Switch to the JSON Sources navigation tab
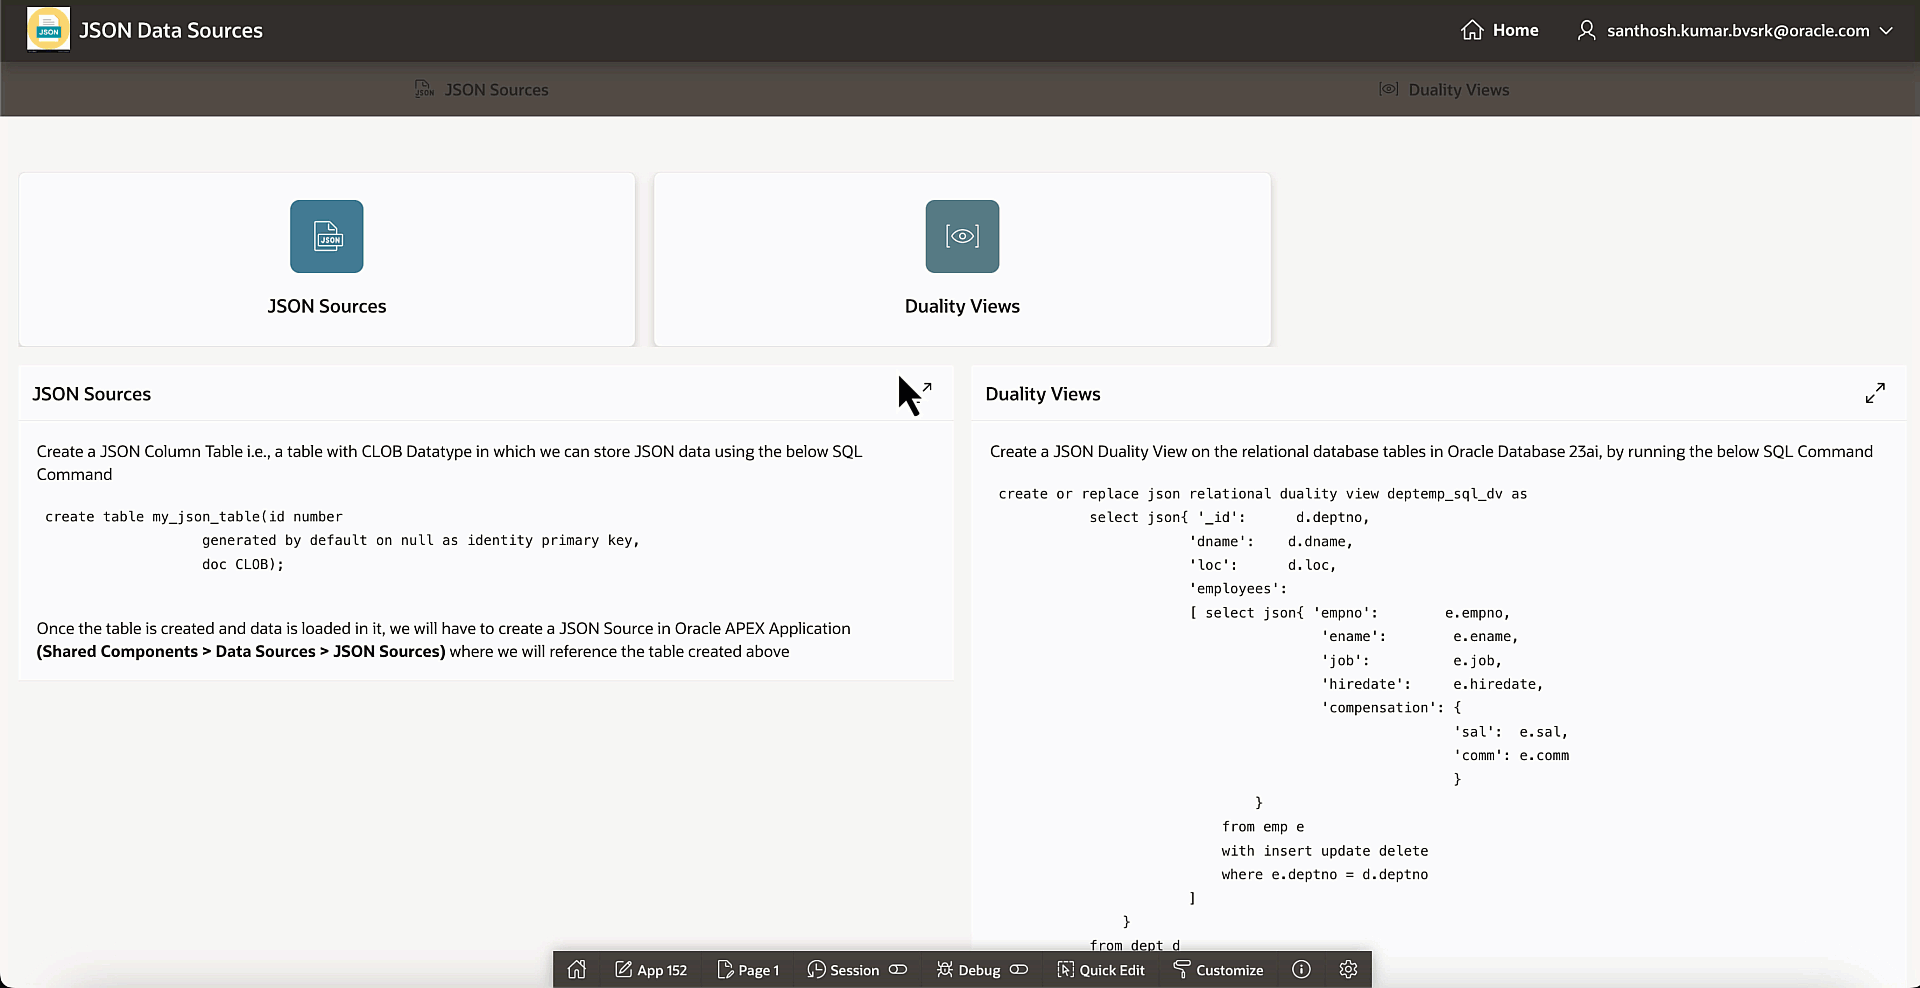This screenshot has height=988, width=1920. [x=481, y=89]
